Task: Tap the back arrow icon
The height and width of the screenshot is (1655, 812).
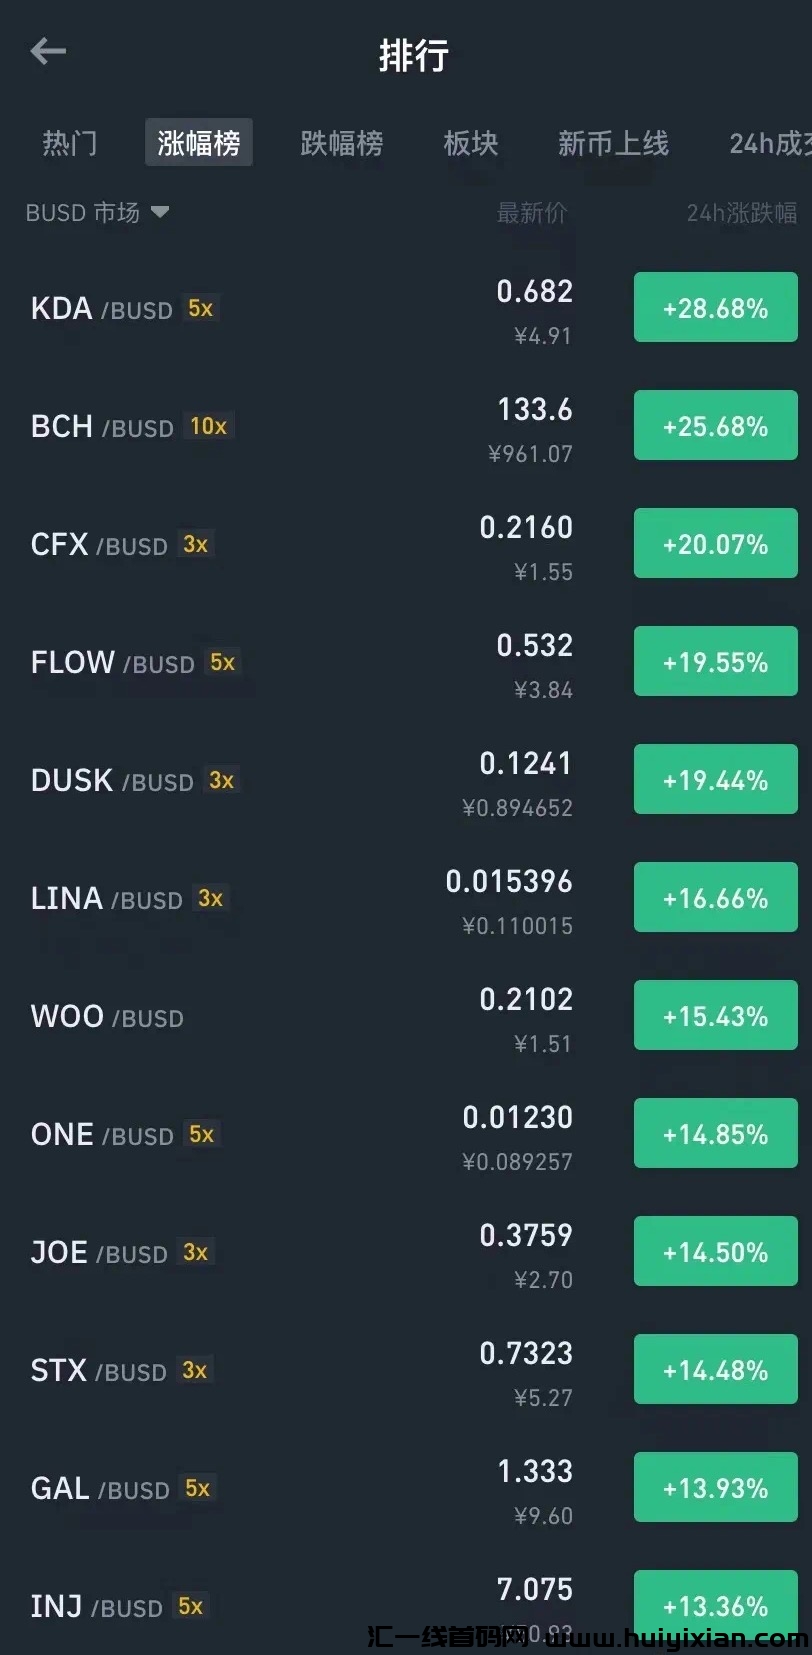Action: coord(47,51)
